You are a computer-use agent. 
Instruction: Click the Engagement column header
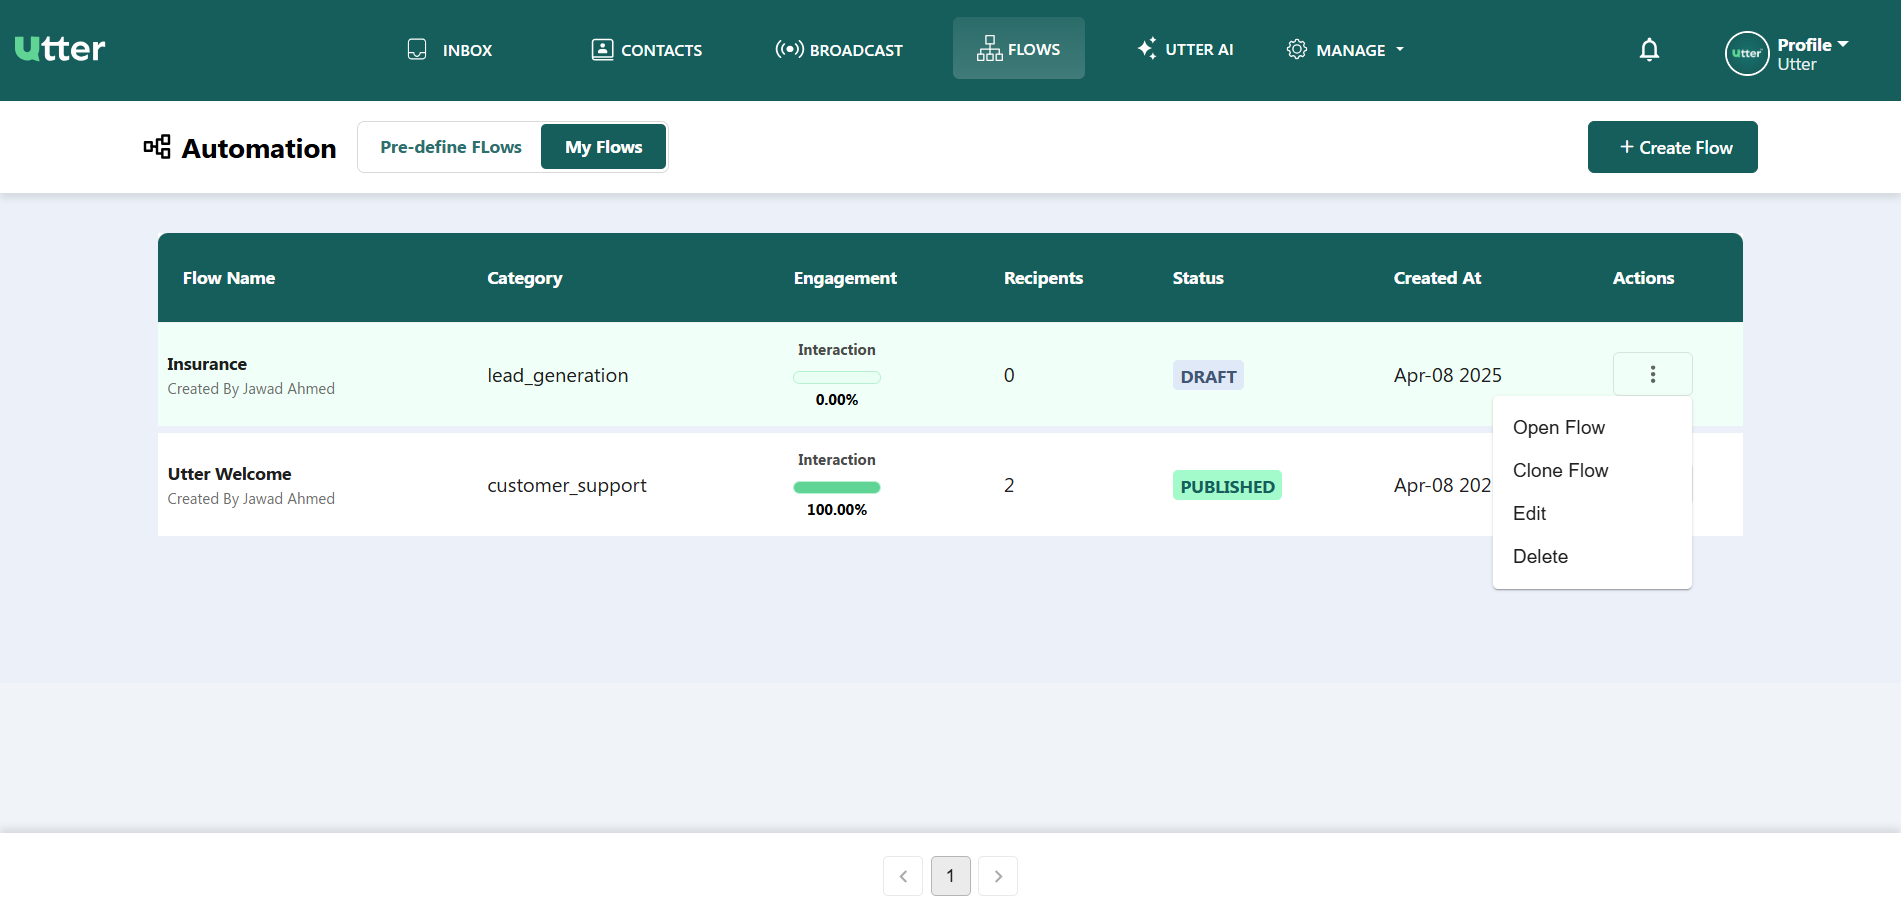tap(844, 278)
